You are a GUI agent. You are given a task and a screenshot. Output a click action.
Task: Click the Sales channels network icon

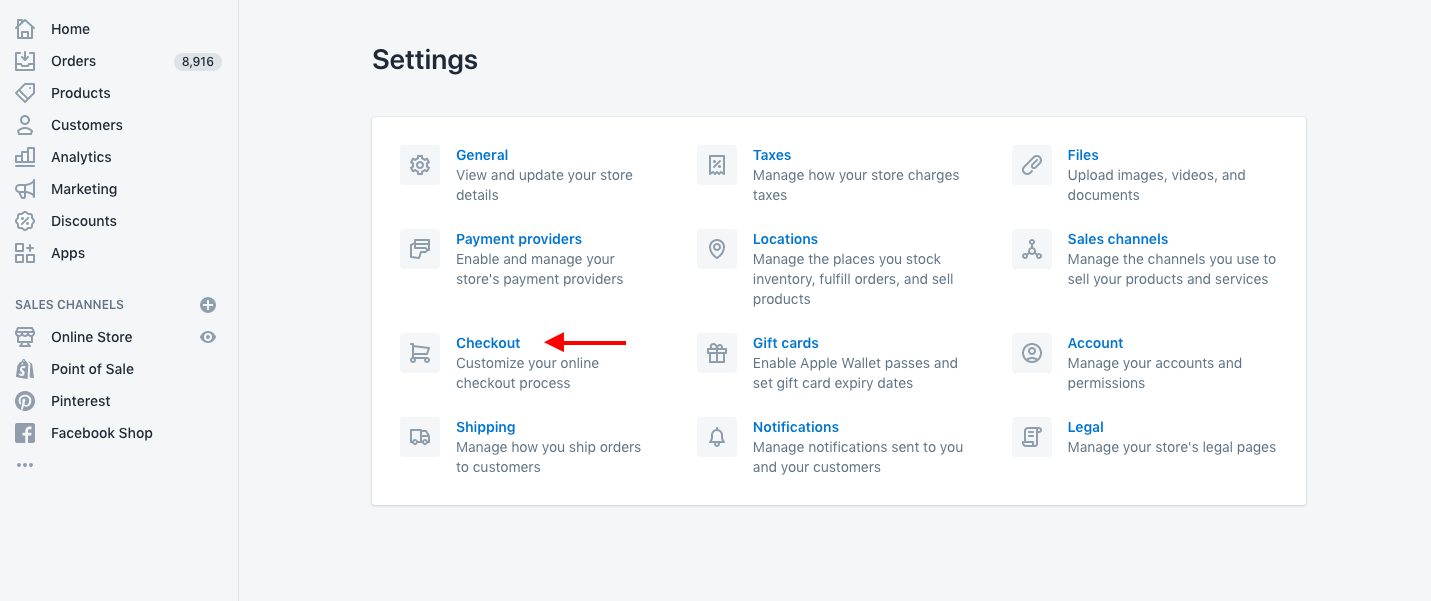[x=1032, y=249]
